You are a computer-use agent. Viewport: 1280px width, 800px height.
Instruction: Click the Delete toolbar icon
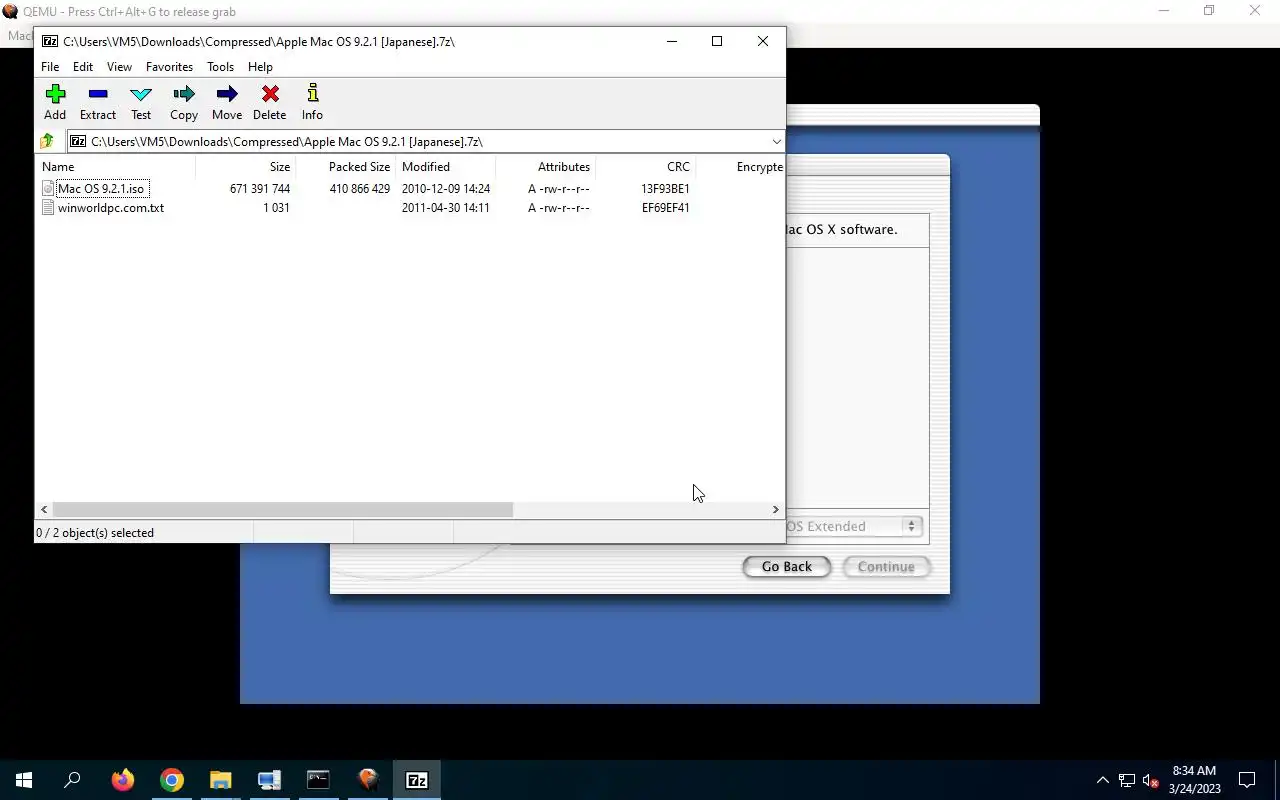point(270,102)
